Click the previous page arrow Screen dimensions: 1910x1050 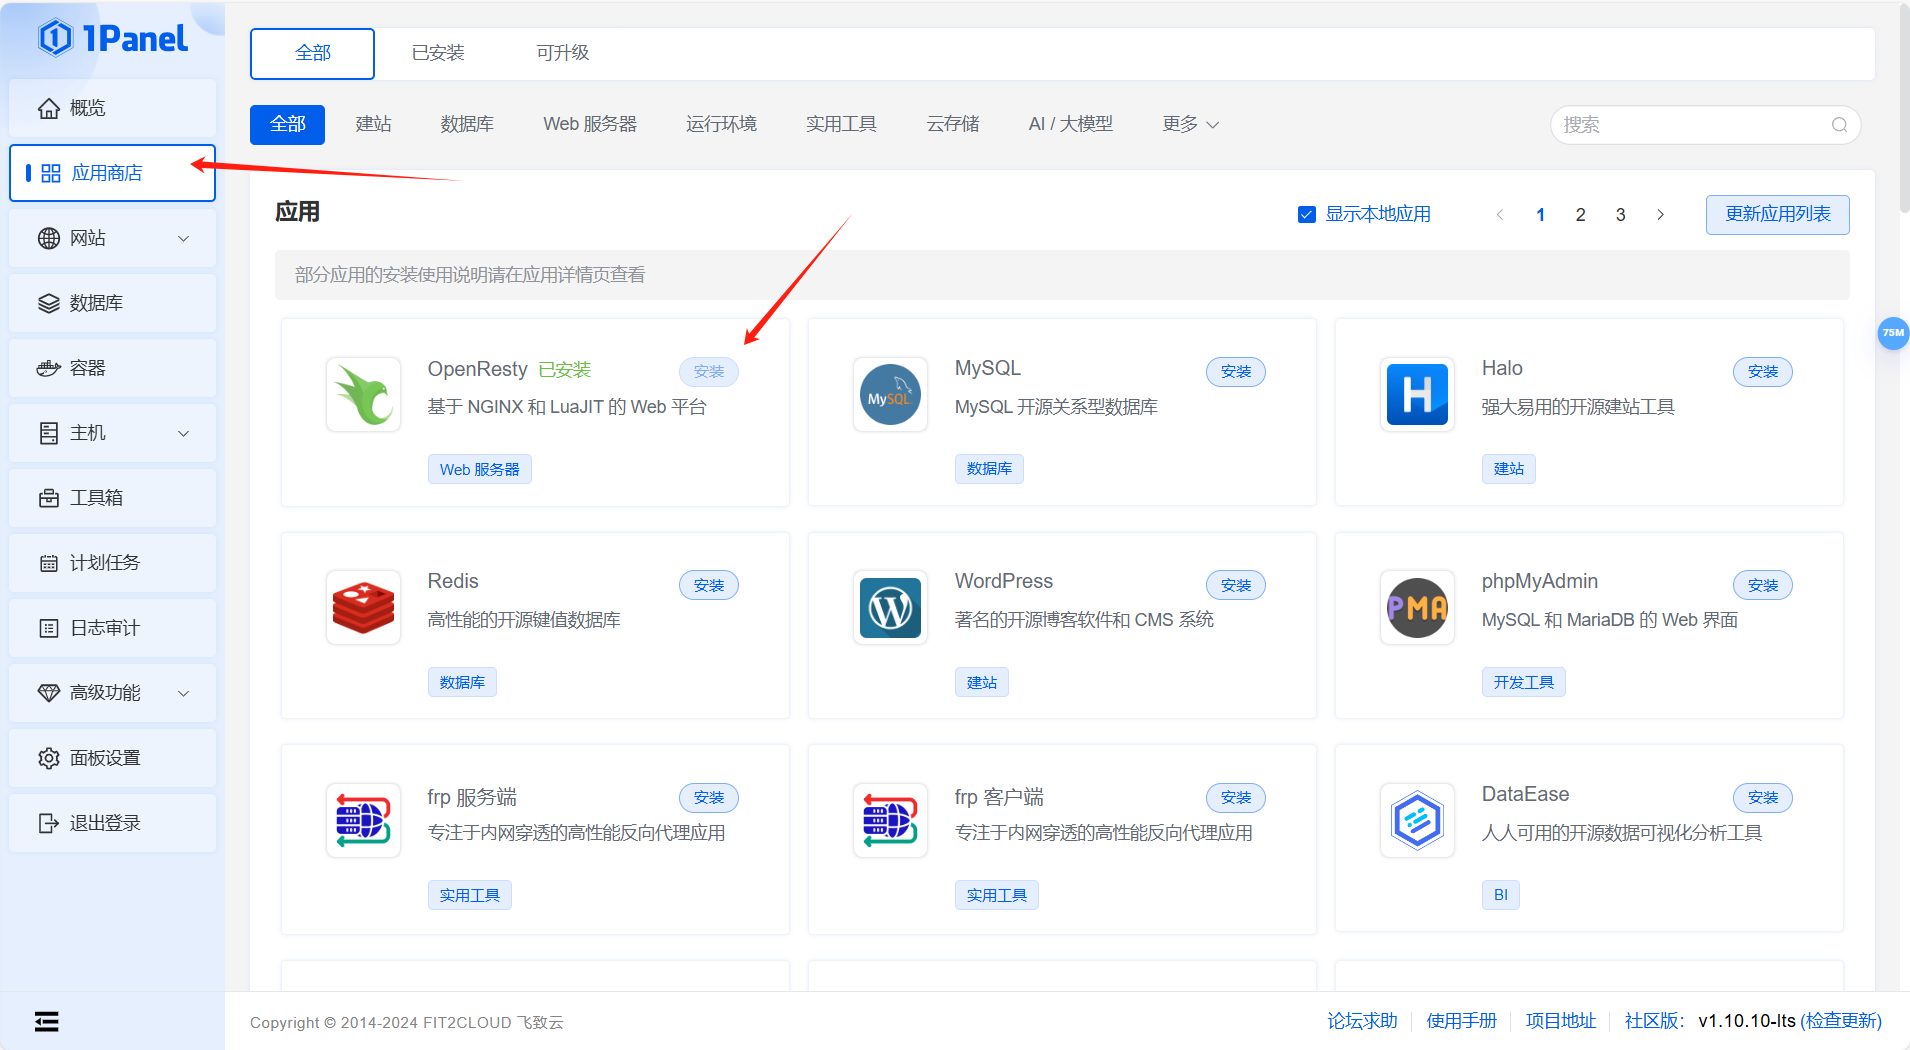click(1499, 214)
